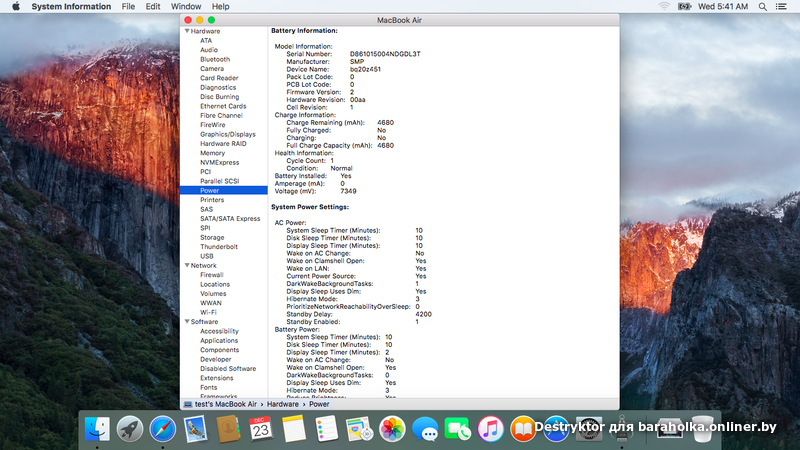Select Camera in the sidebar
800x450 pixels.
click(x=212, y=68)
